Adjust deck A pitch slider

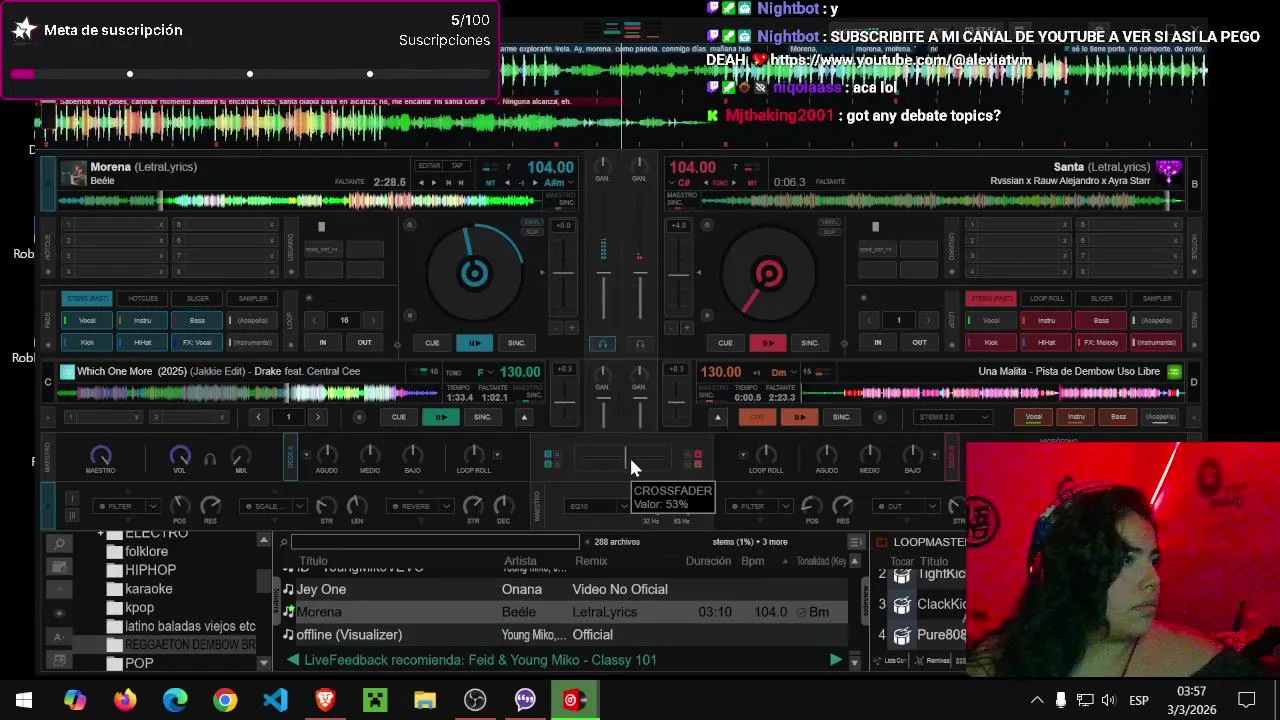[563, 272]
